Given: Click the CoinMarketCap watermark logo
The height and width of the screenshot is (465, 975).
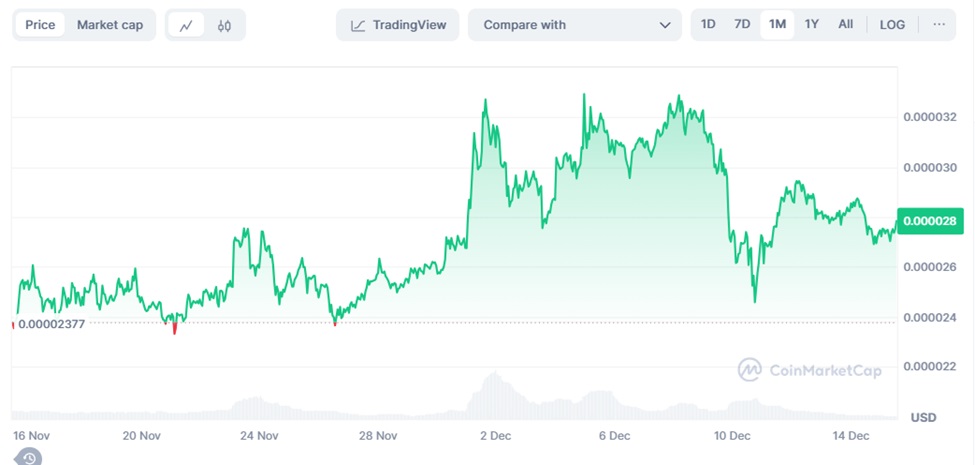Looking at the screenshot, I should click(750, 370).
